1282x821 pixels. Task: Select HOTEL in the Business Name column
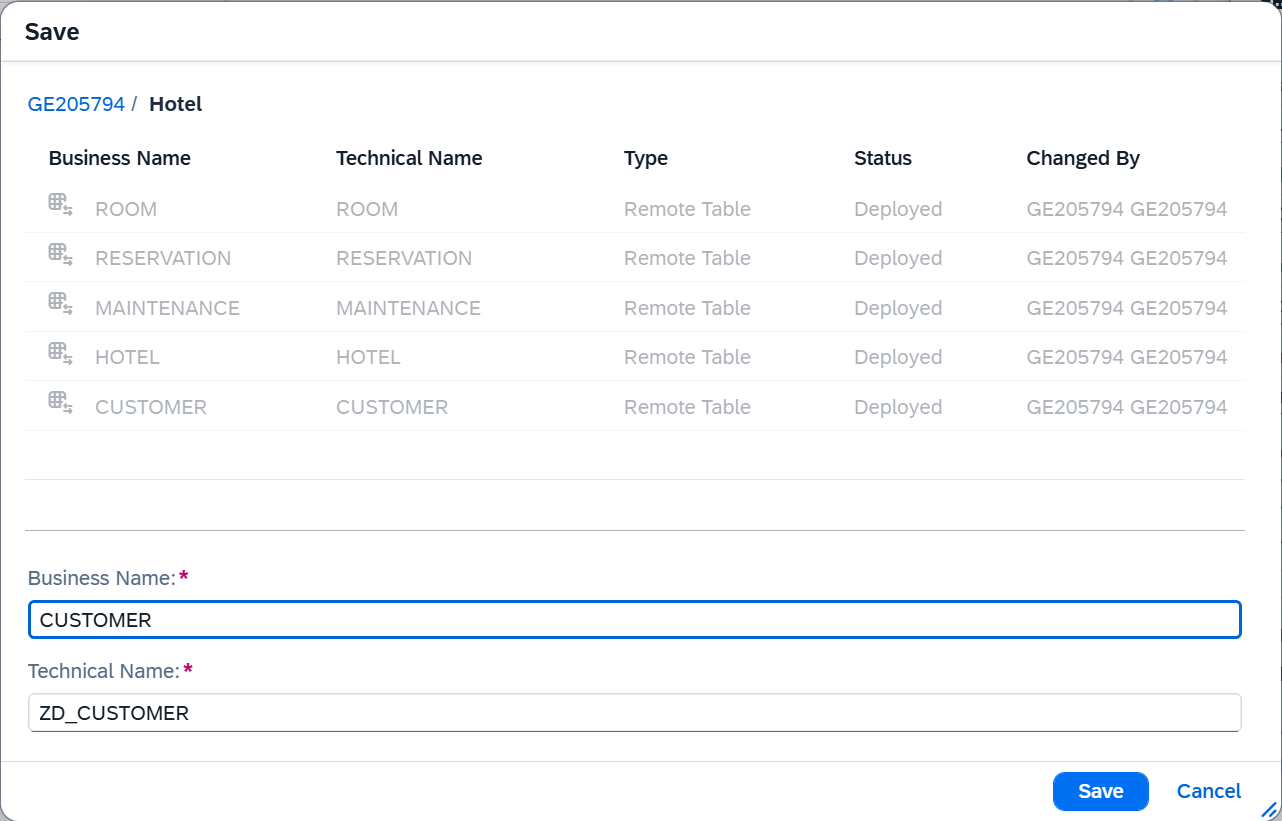127,357
